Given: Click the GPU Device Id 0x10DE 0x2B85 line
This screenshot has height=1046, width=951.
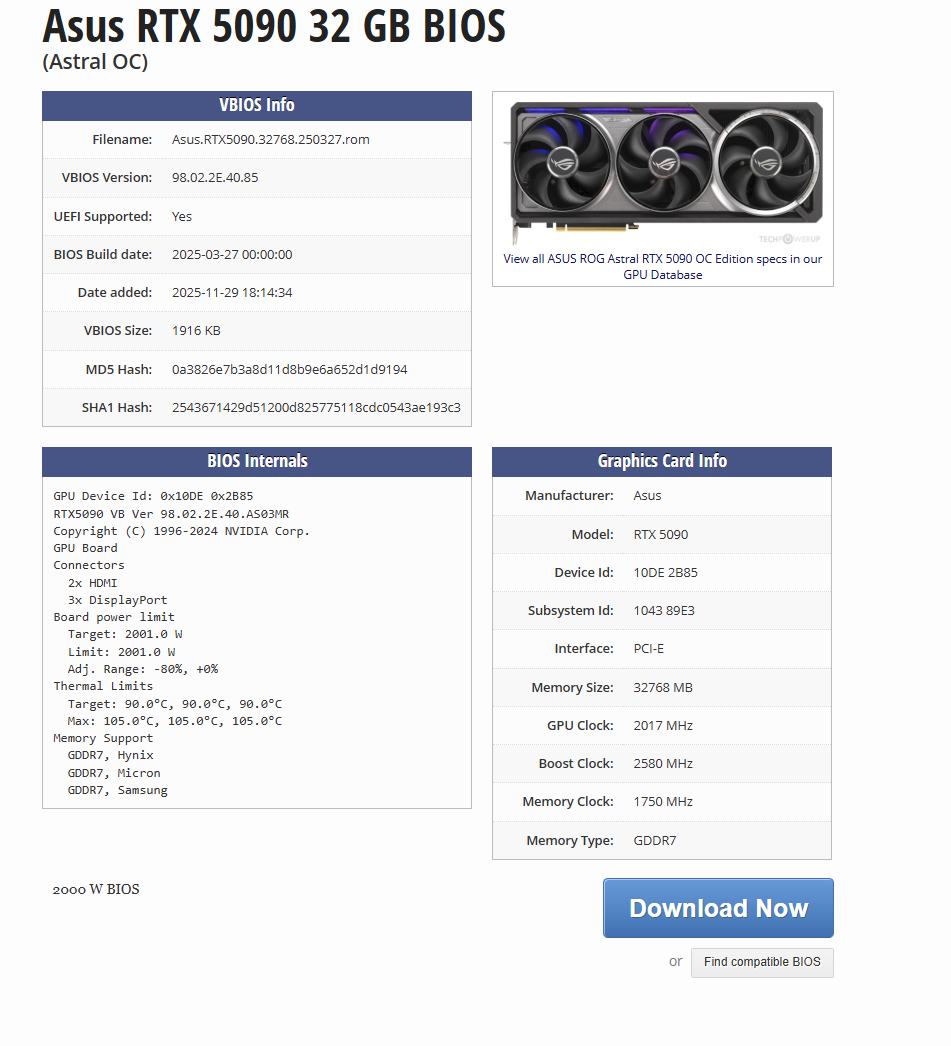Looking at the screenshot, I should pos(153,496).
